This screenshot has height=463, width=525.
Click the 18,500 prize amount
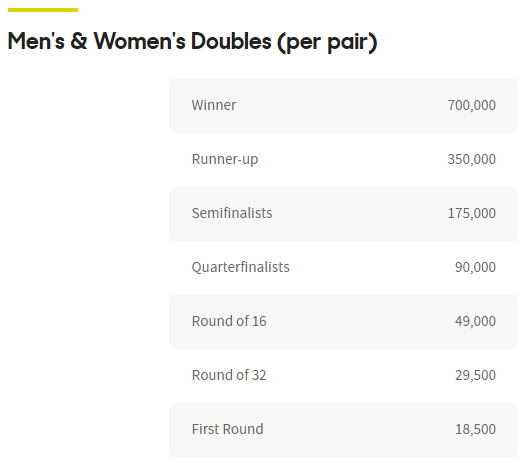point(475,429)
